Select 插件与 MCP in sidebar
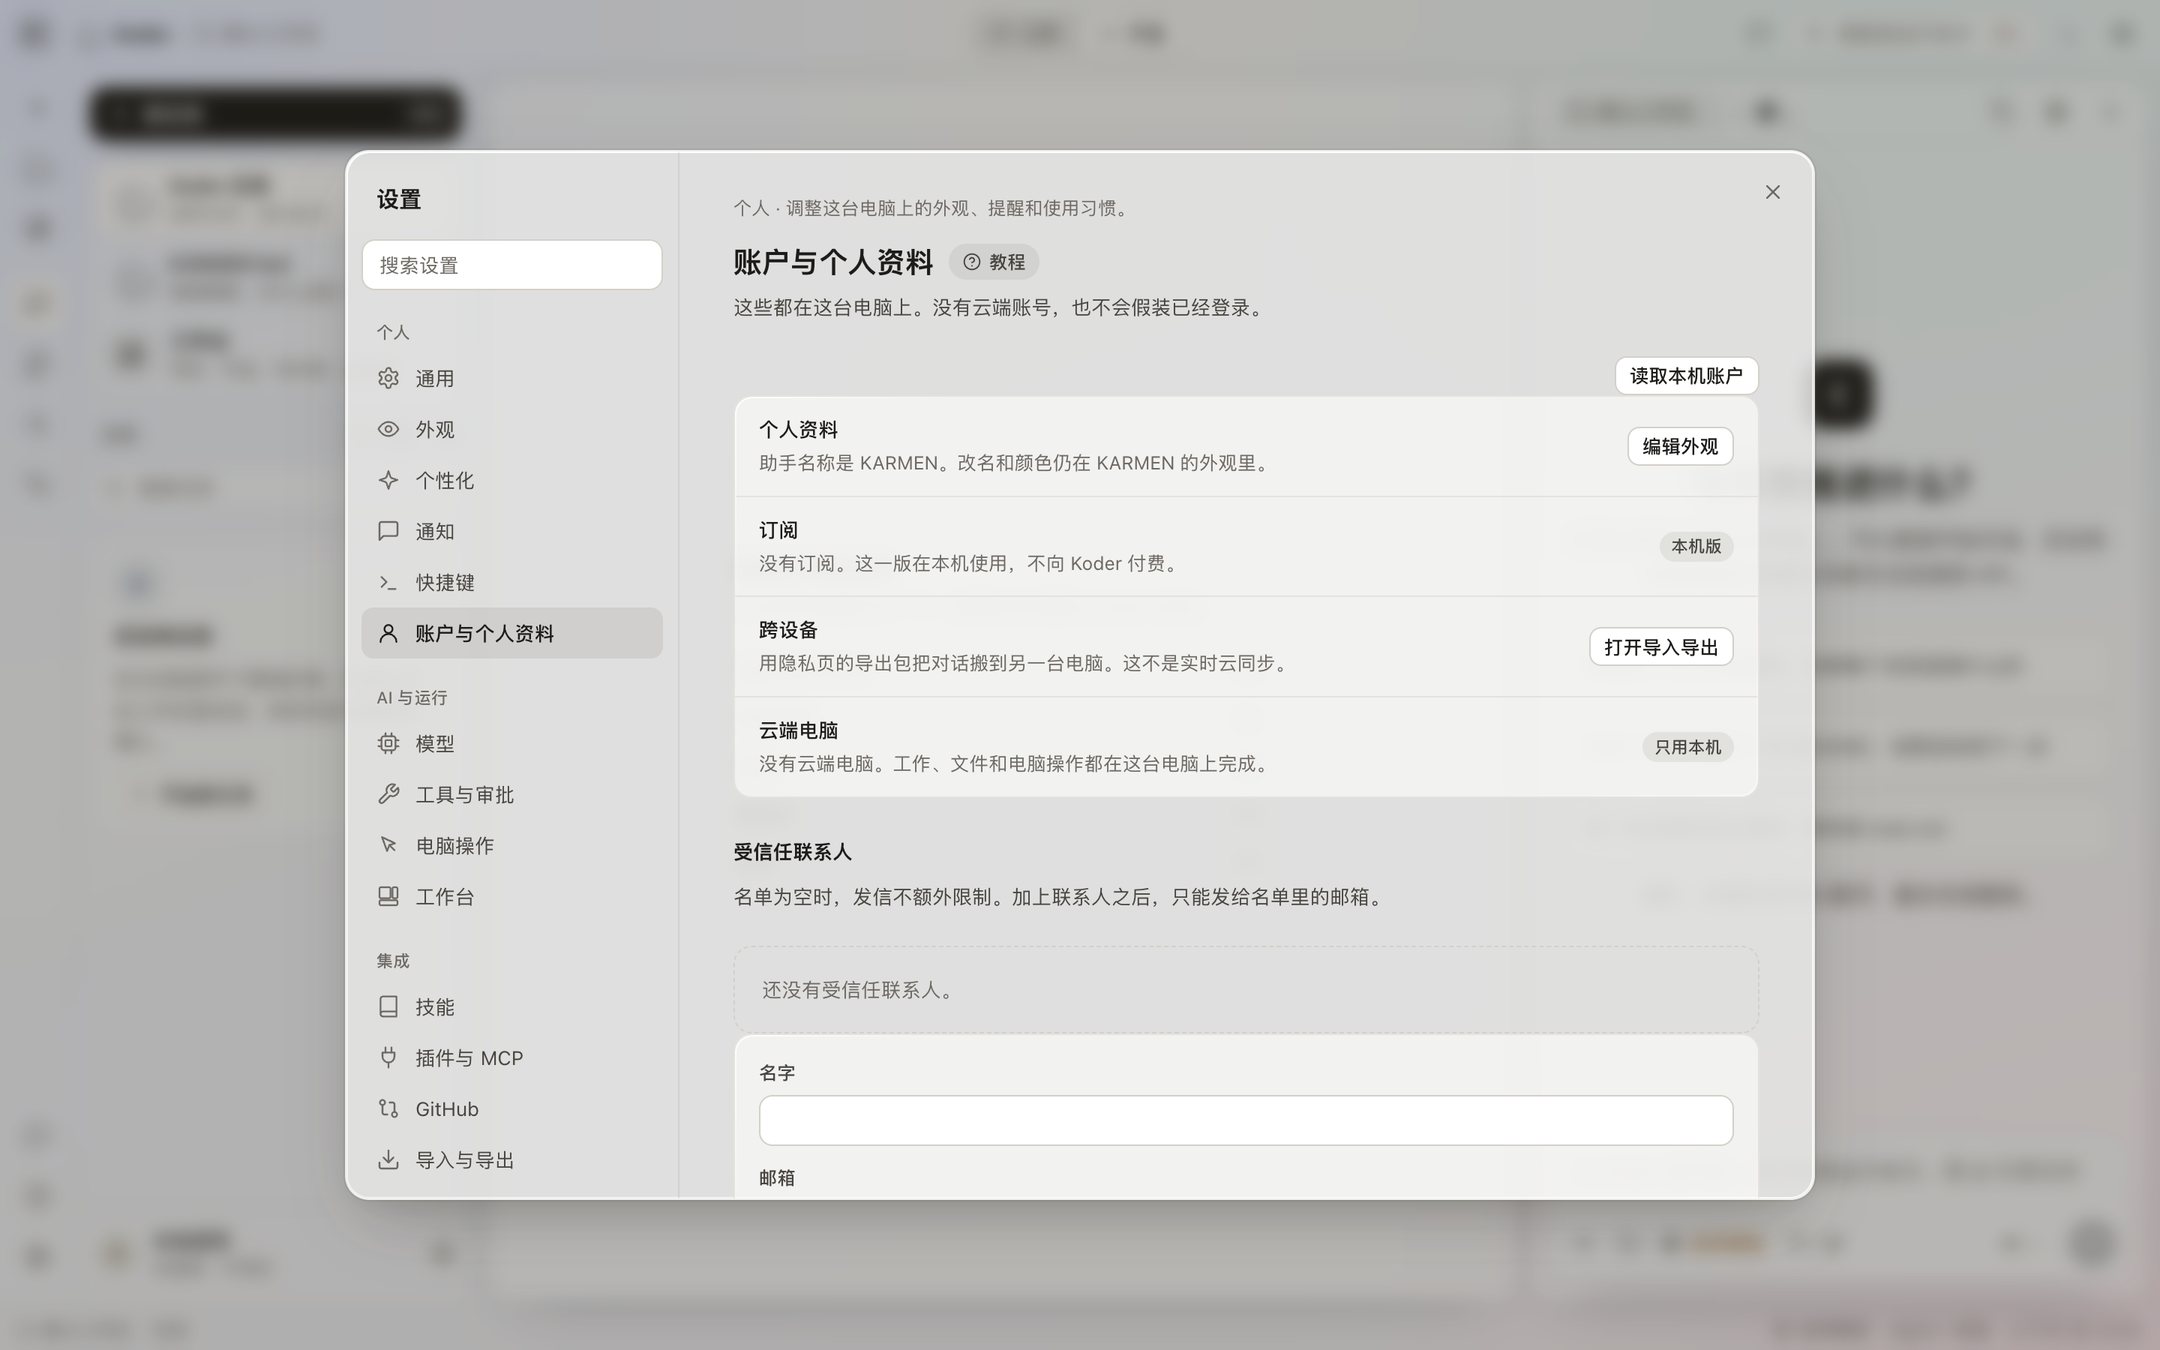Image resolution: width=2160 pixels, height=1350 pixels. (512, 1057)
